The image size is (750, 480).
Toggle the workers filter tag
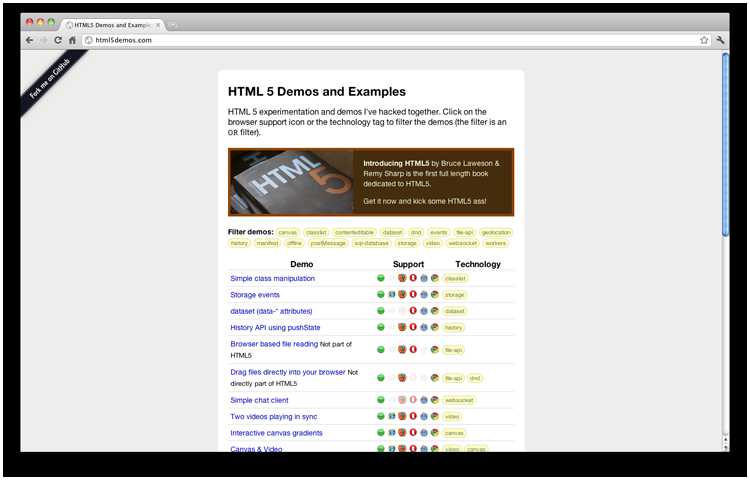(496, 243)
